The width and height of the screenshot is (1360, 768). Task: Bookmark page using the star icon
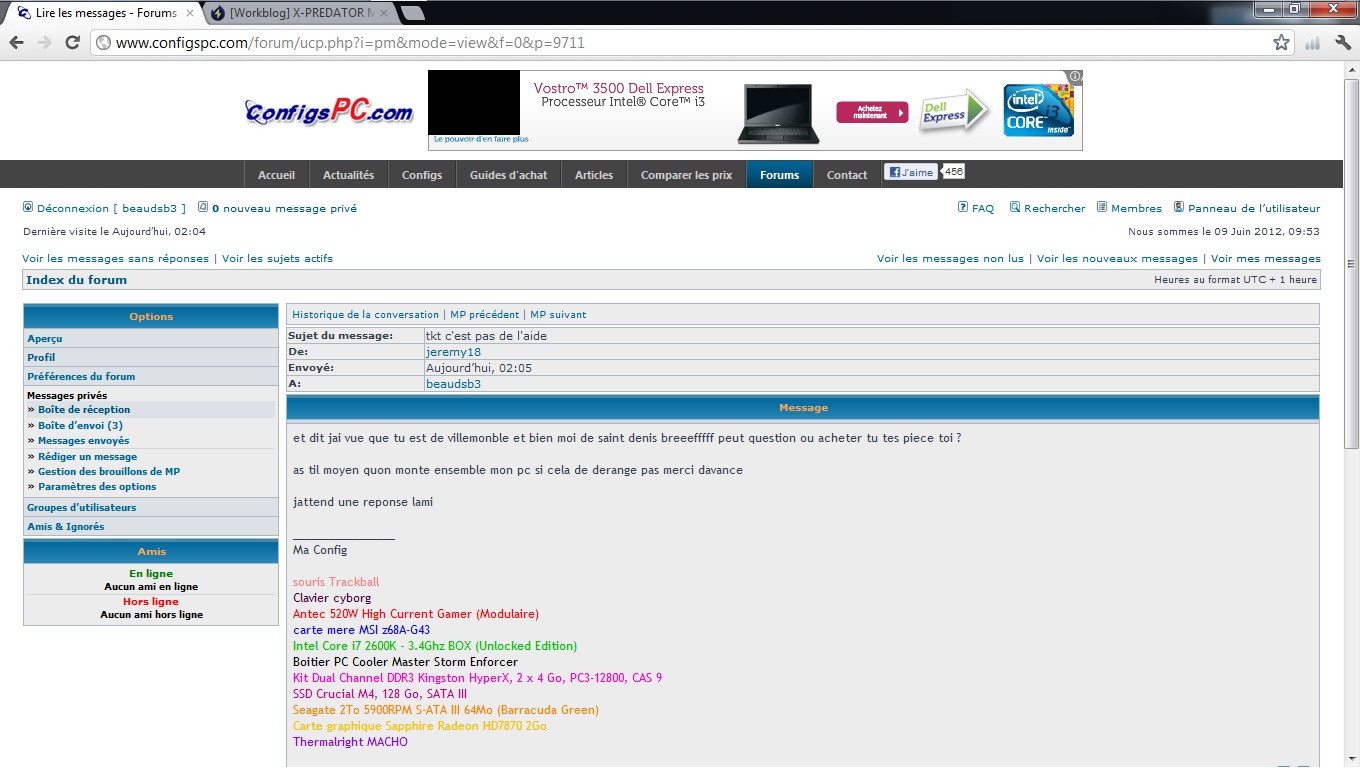pyautogui.click(x=1281, y=42)
